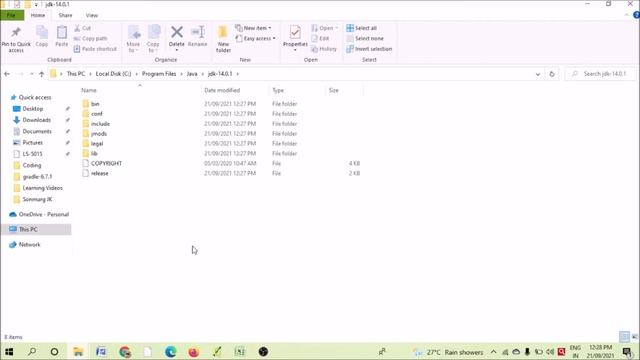This screenshot has width=640, height=360.
Task: Open Microsoft Edge from taskbar
Action: point(171,351)
